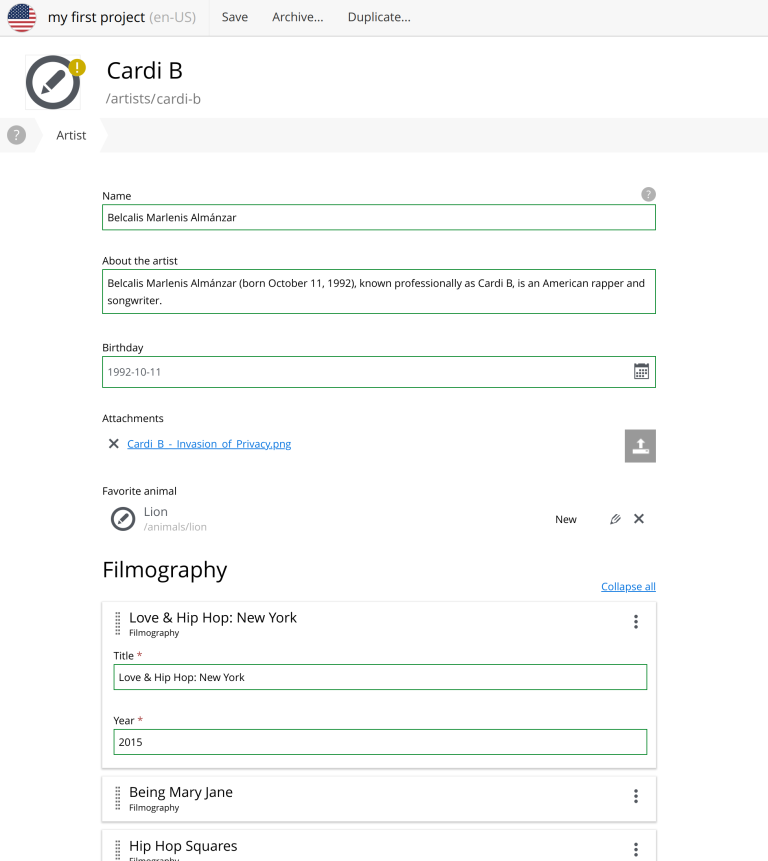The height and width of the screenshot is (861, 768).
Task: Click the US flag language icon
Action: 22,18
